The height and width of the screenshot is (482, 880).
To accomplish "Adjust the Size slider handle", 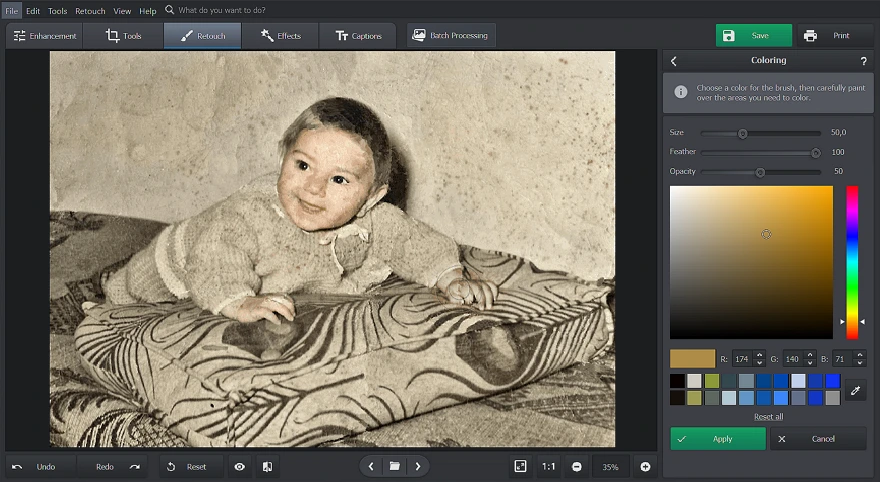I will pyautogui.click(x=742, y=134).
